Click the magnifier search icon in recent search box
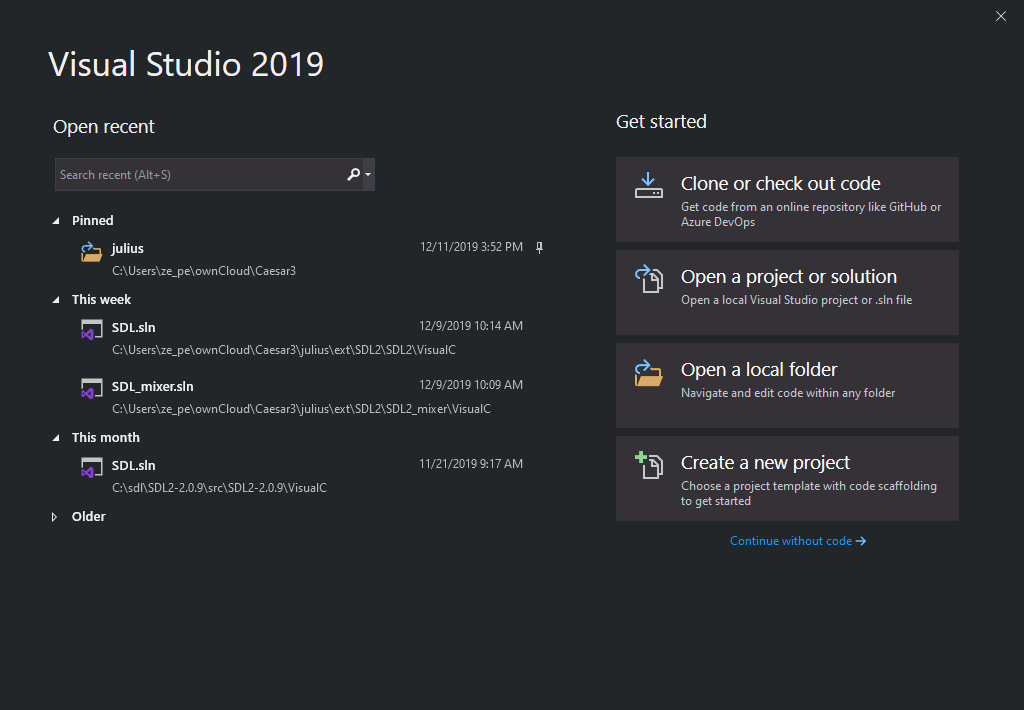 click(x=353, y=174)
